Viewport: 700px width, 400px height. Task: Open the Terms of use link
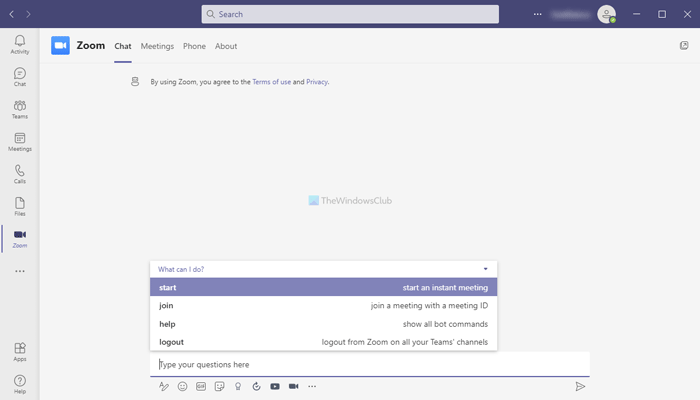271,82
